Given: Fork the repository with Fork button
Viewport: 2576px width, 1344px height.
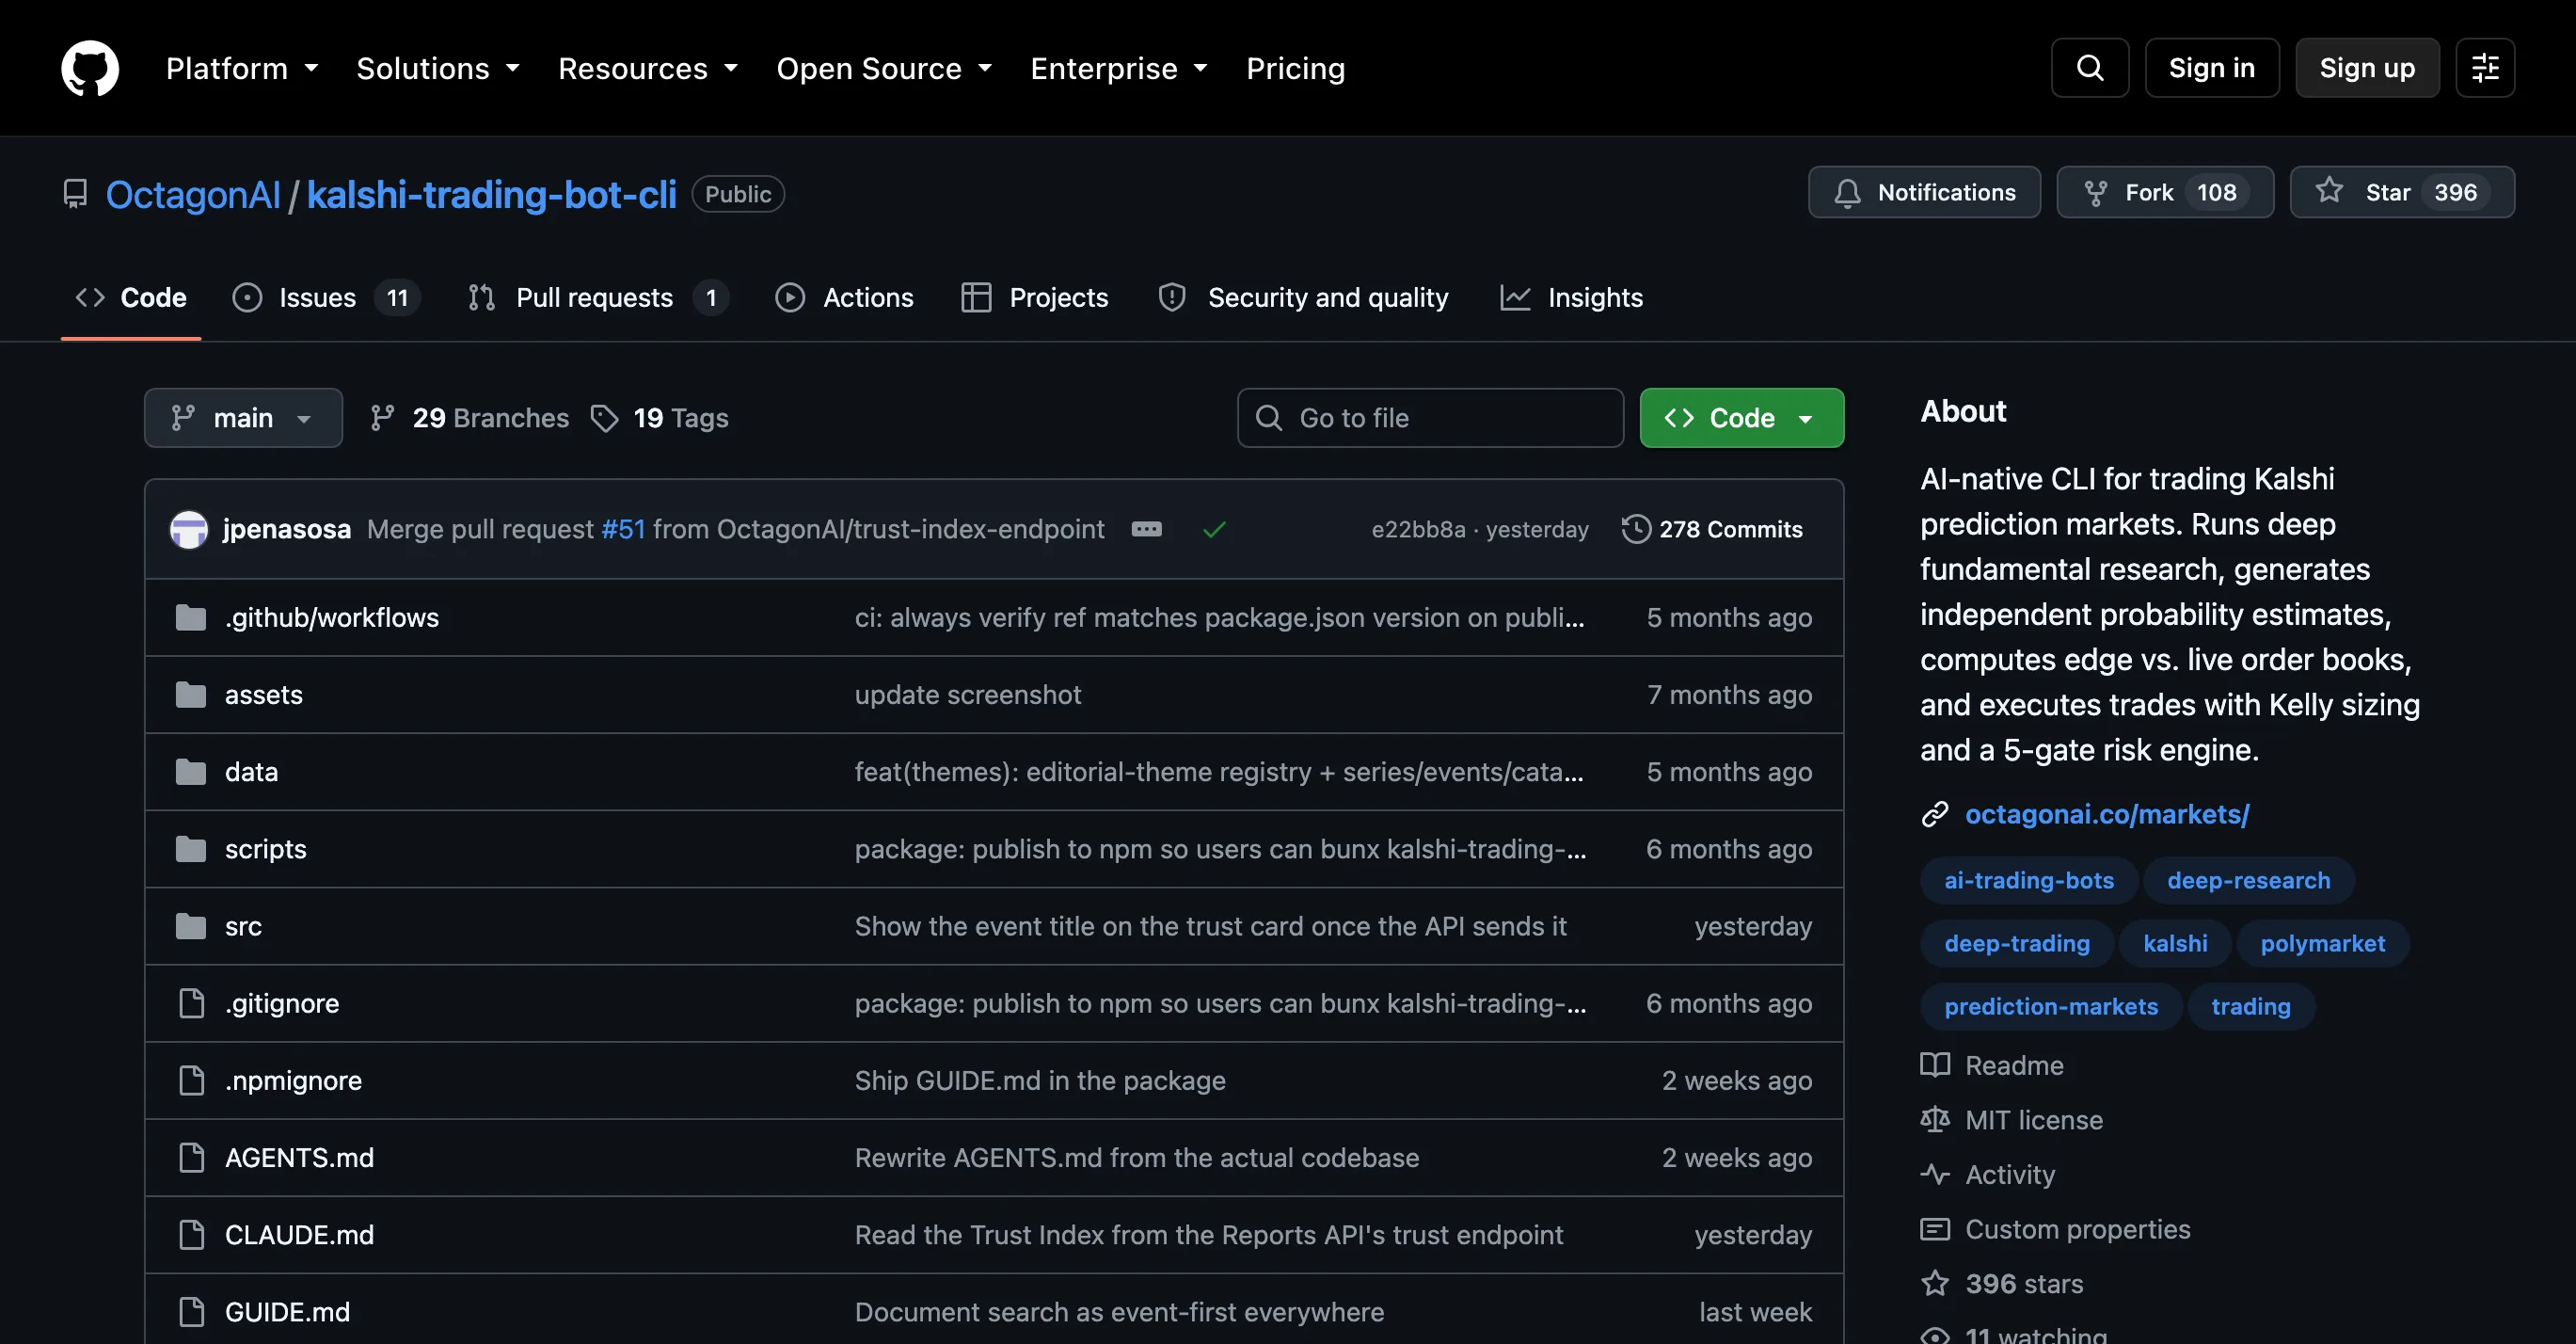Looking at the screenshot, I should [x=2164, y=192].
